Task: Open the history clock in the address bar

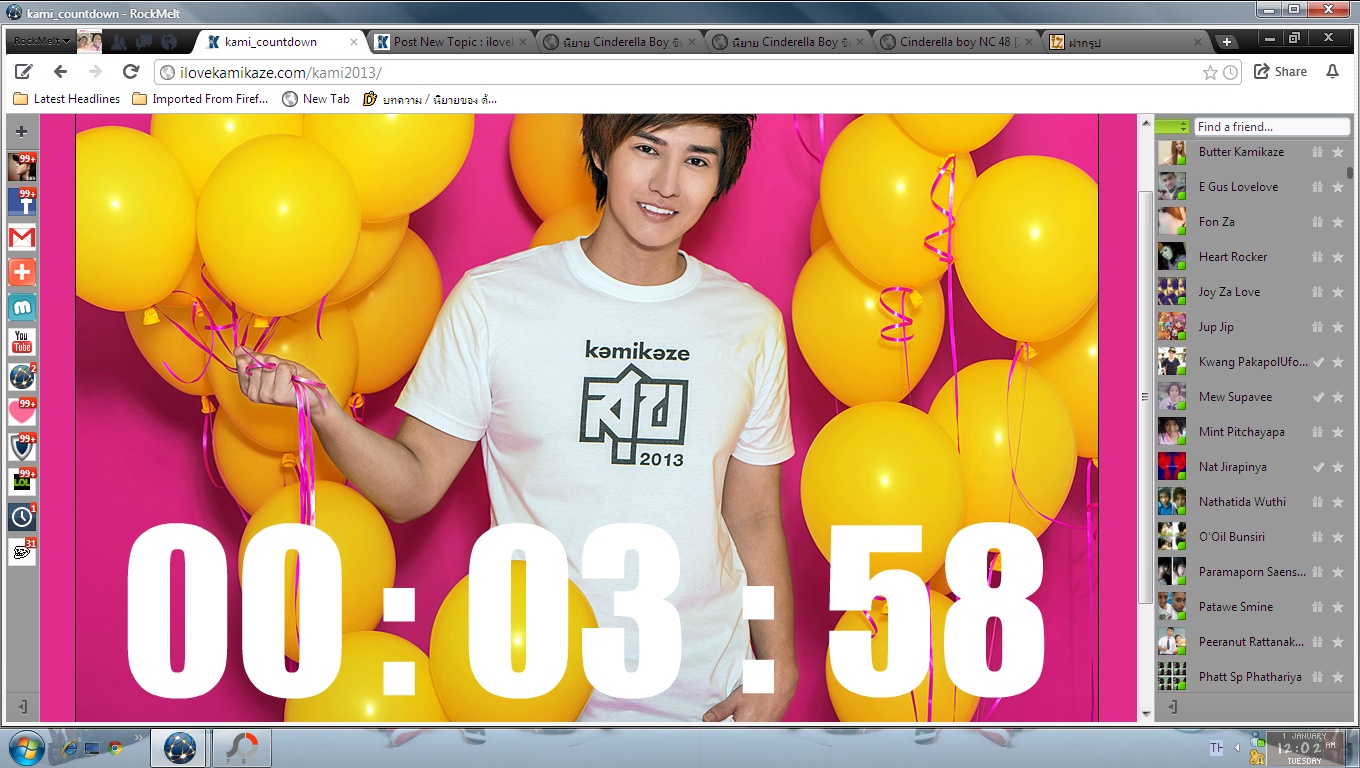Action: click(1230, 72)
